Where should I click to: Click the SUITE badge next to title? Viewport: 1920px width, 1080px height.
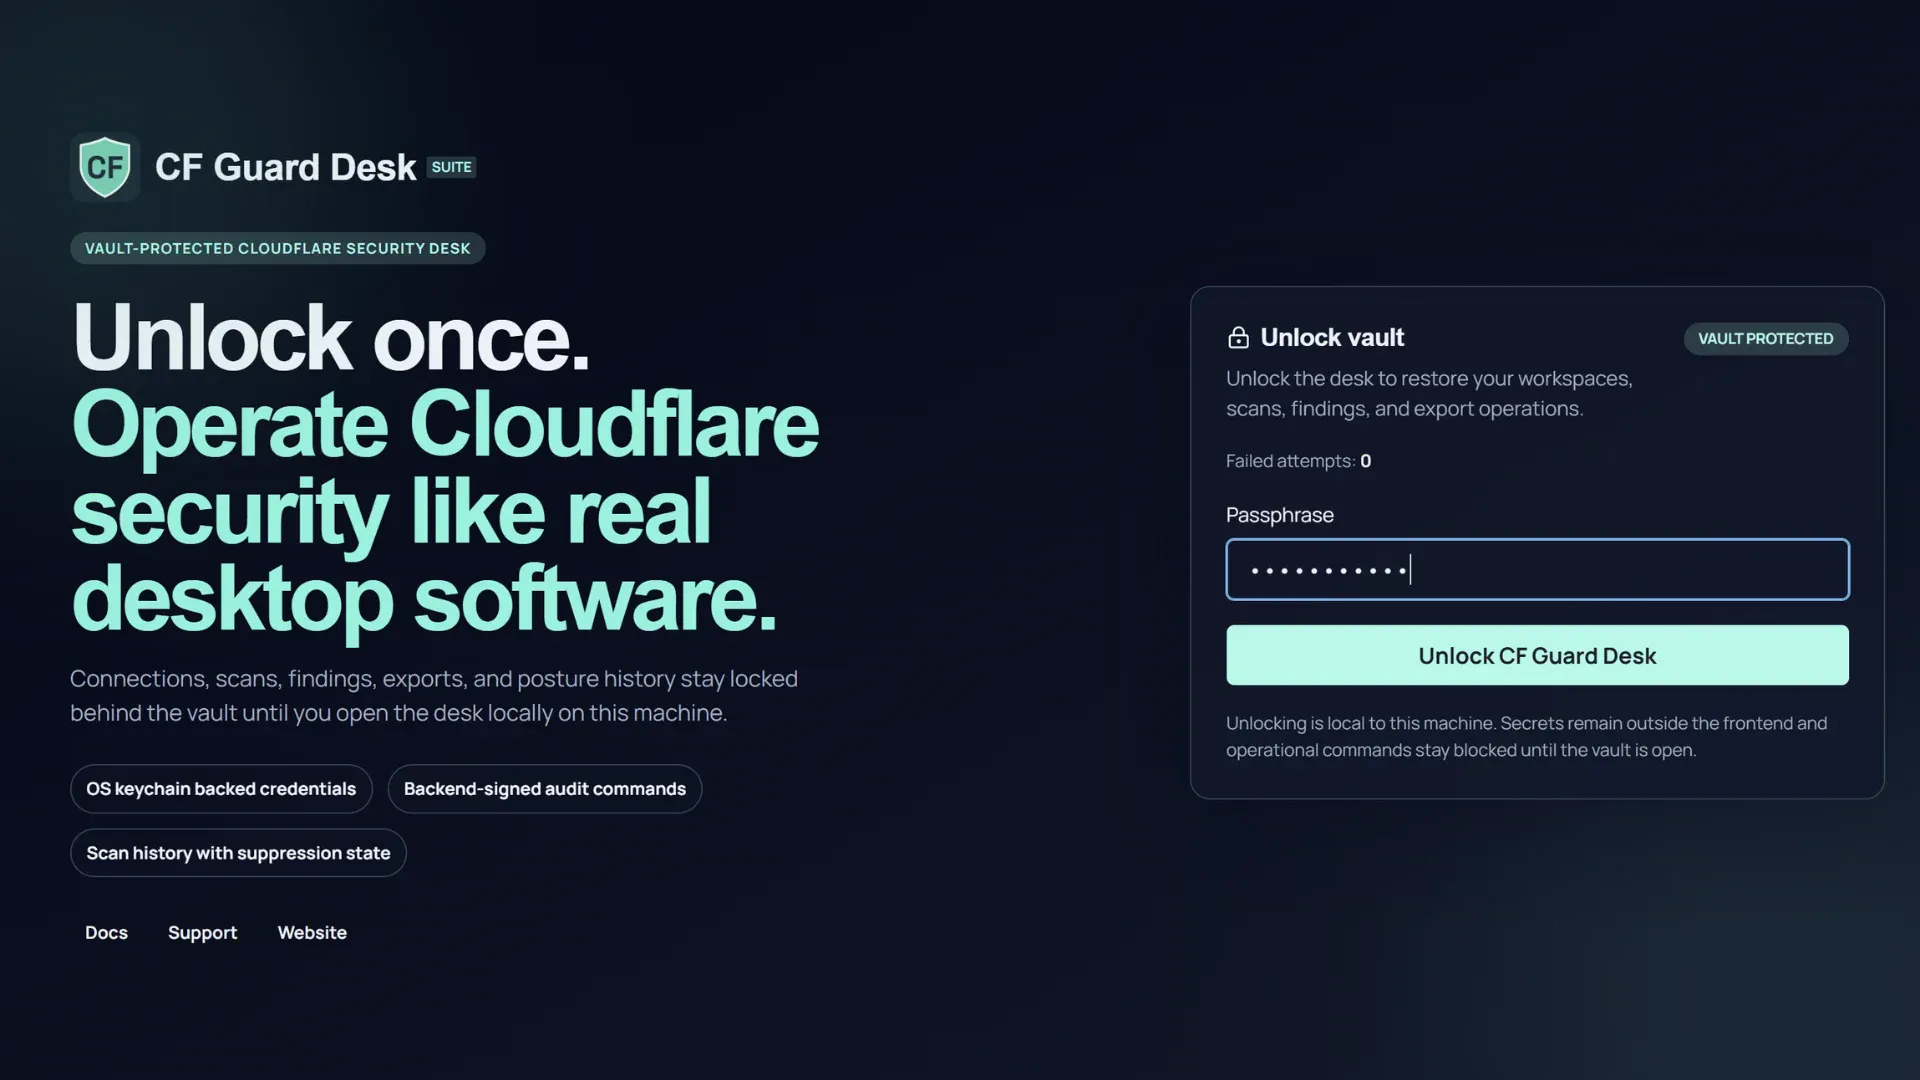click(451, 167)
